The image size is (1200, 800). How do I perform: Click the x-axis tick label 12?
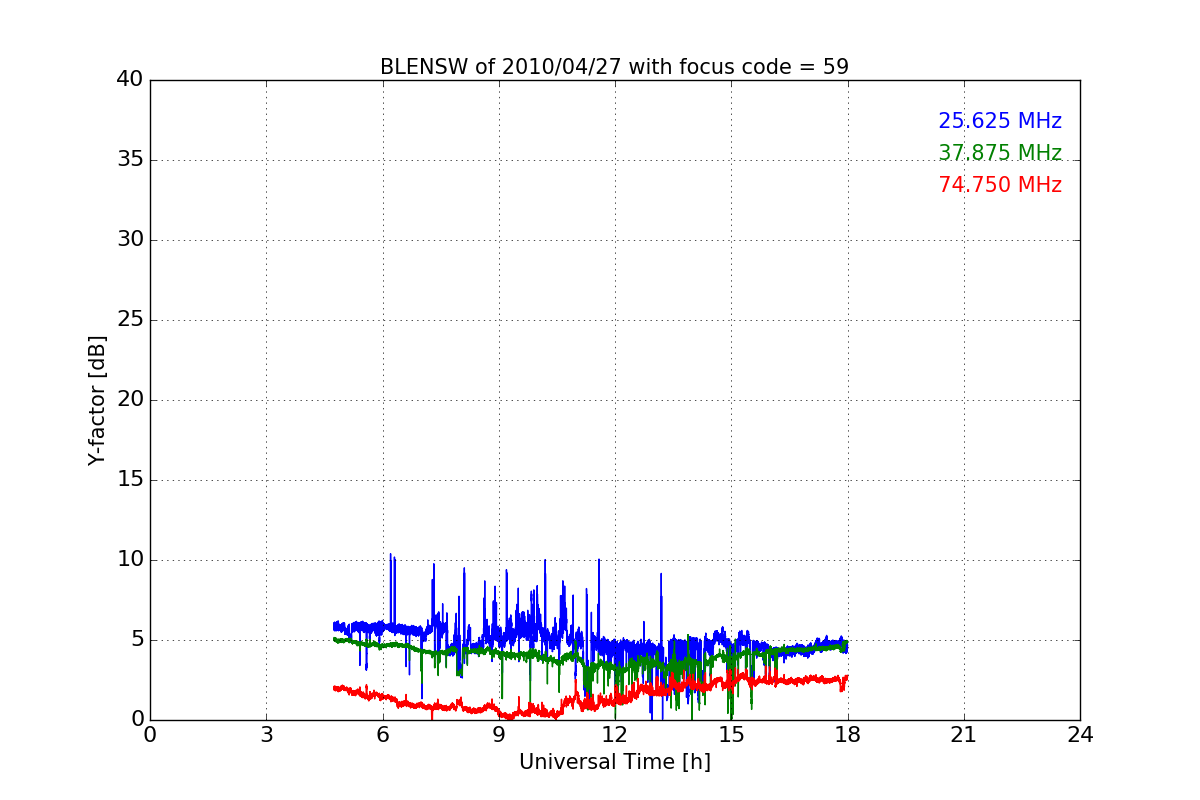pos(615,735)
